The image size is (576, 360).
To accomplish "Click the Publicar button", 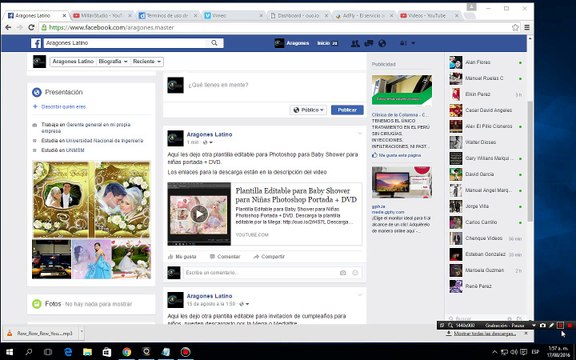I will (347, 110).
